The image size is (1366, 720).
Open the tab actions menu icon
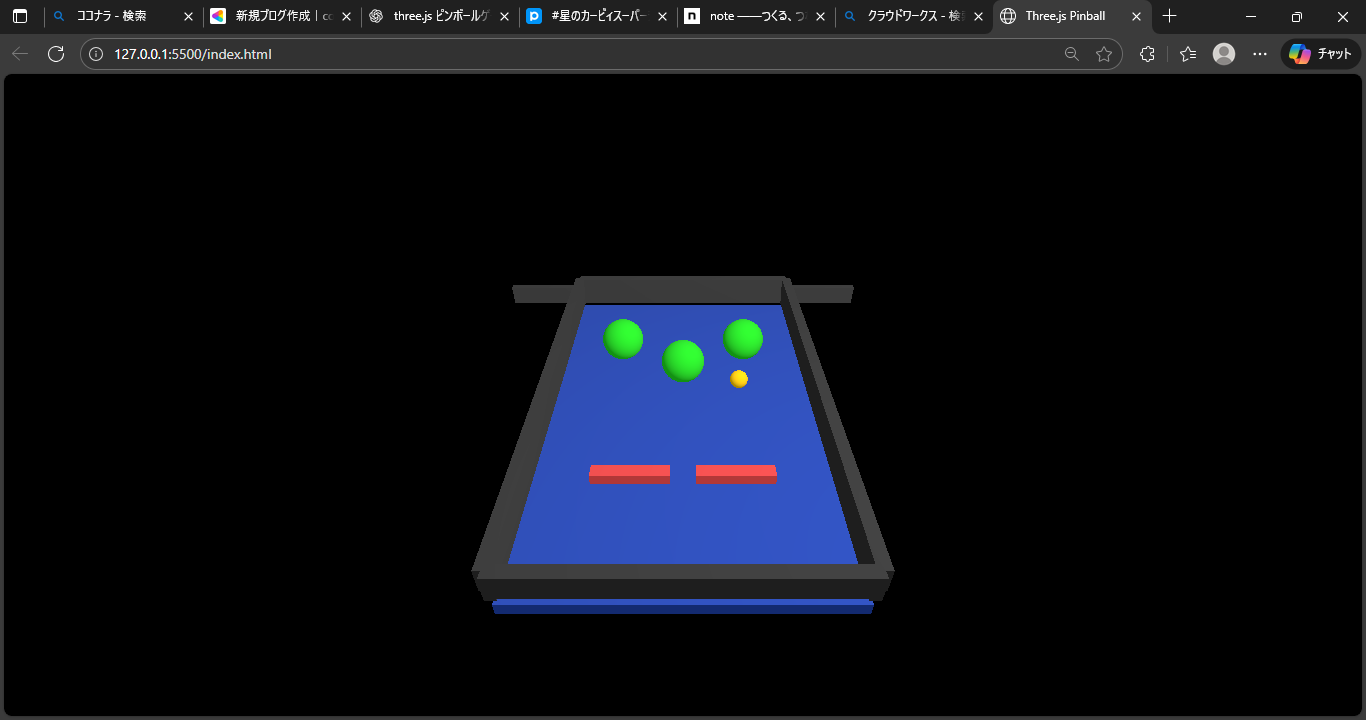tap(20, 16)
